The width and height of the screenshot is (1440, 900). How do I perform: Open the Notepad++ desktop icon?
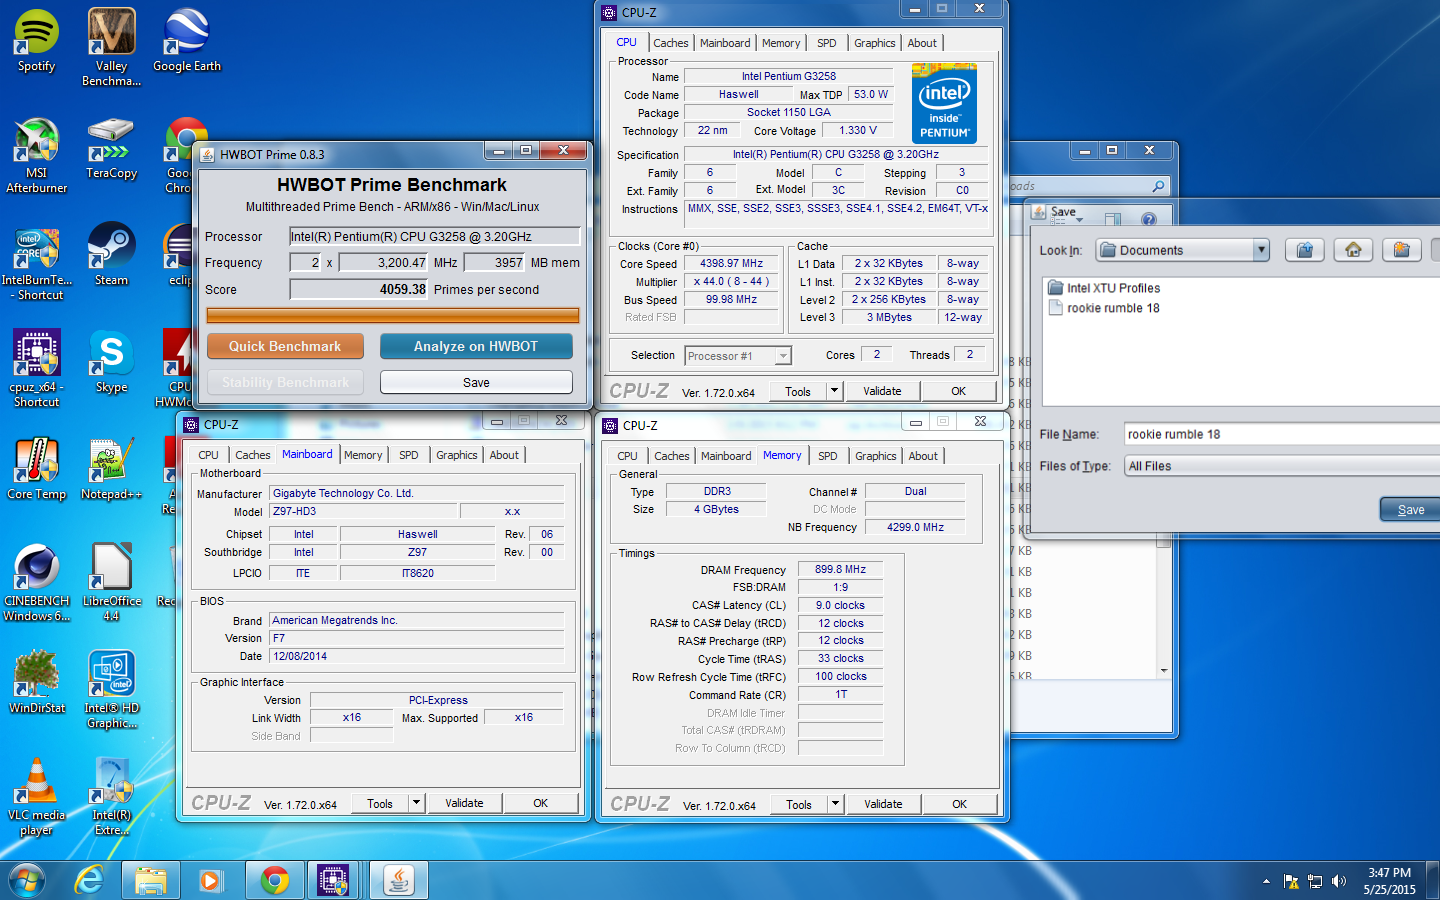click(111, 469)
